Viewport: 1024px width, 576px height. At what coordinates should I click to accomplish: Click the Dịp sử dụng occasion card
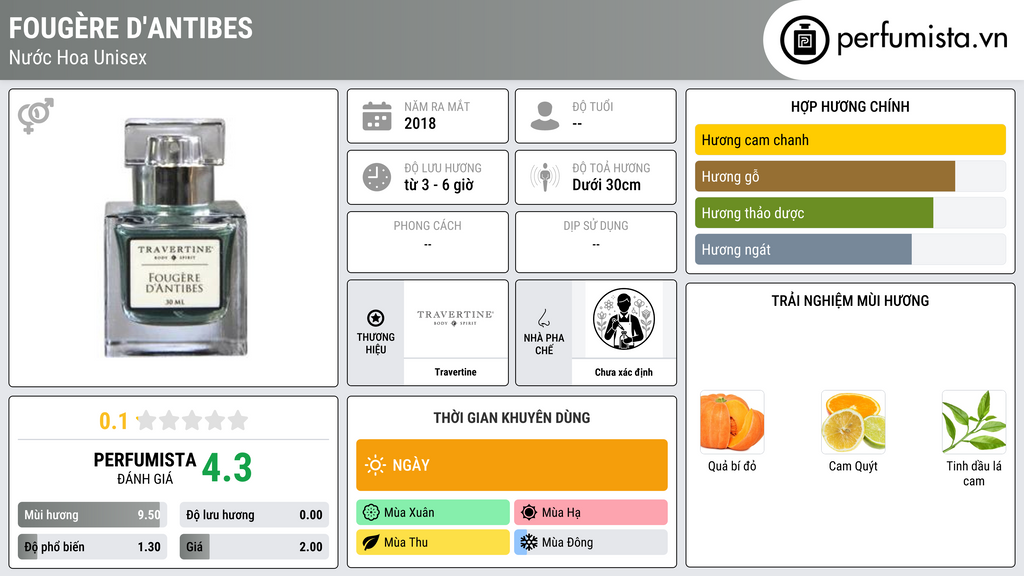point(596,242)
